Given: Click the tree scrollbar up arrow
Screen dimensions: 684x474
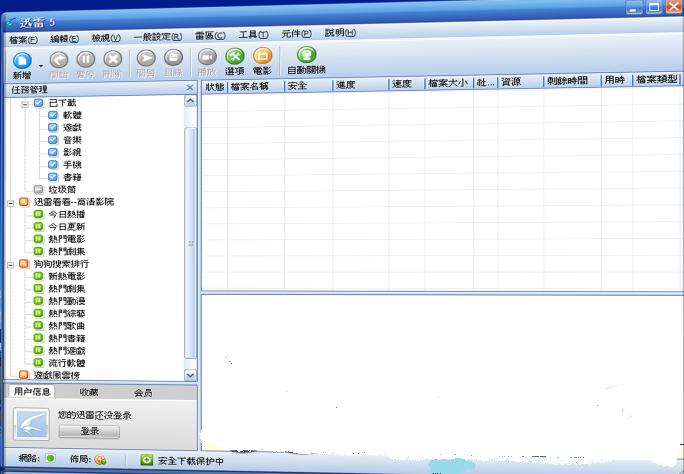Looking at the screenshot, I should coord(190,101).
